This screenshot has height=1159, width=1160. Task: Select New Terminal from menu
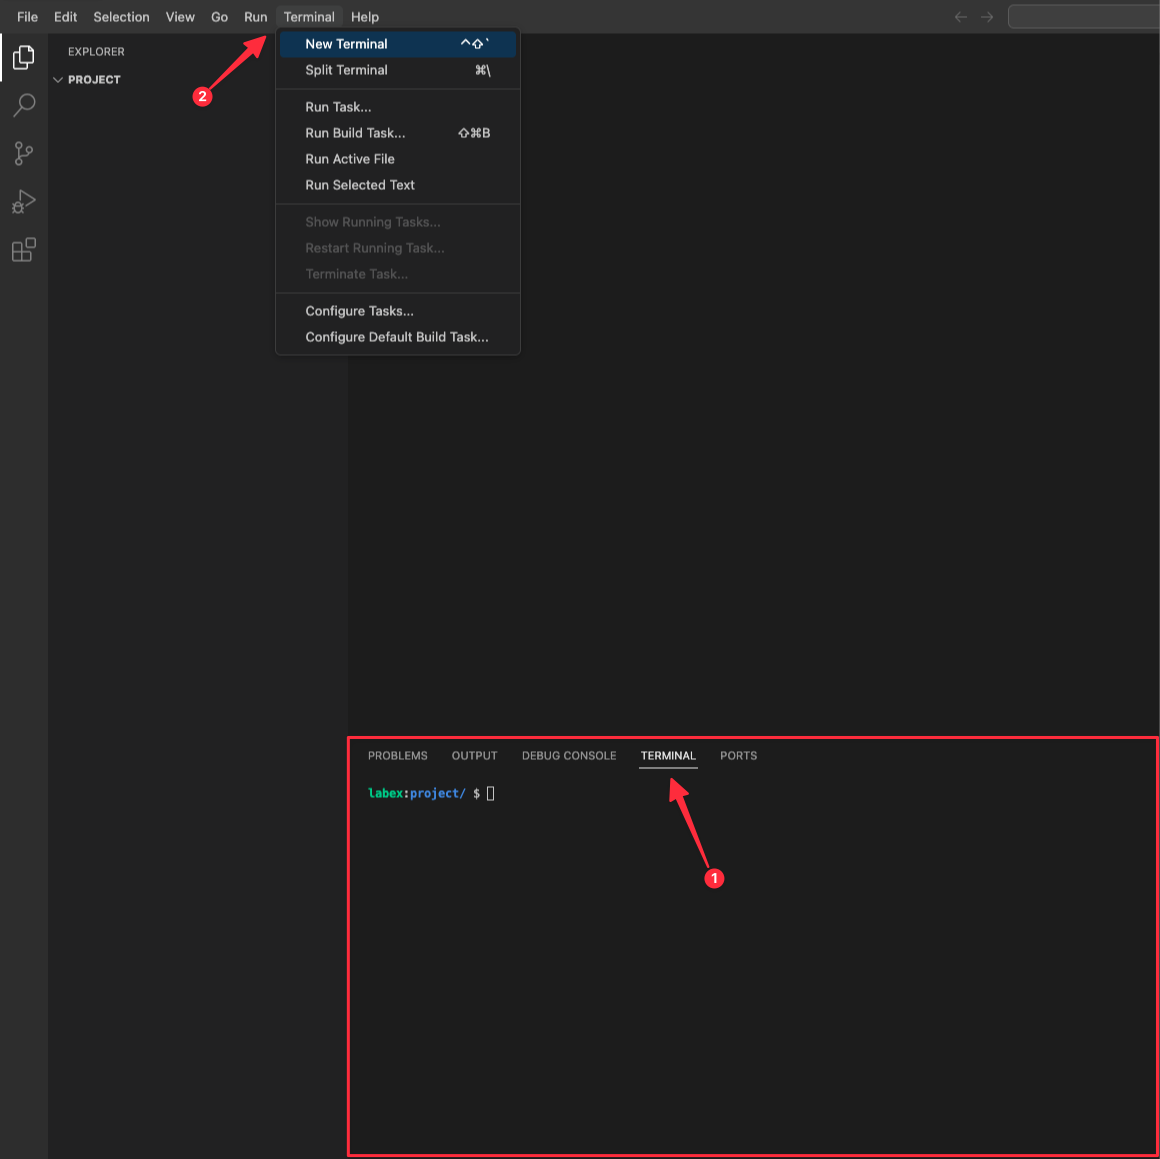point(346,44)
